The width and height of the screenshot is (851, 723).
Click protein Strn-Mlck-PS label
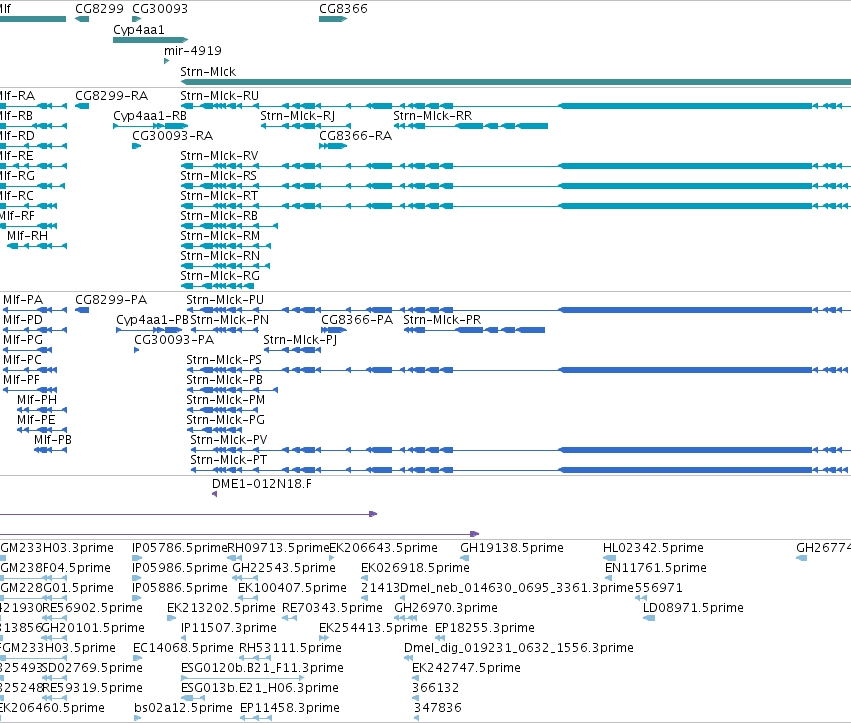click(x=224, y=360)
